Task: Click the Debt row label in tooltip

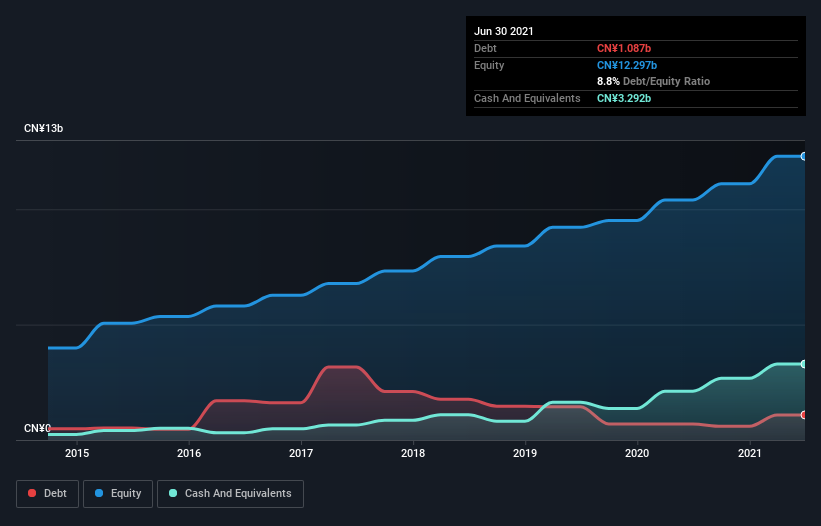Action: coord(485,48)
